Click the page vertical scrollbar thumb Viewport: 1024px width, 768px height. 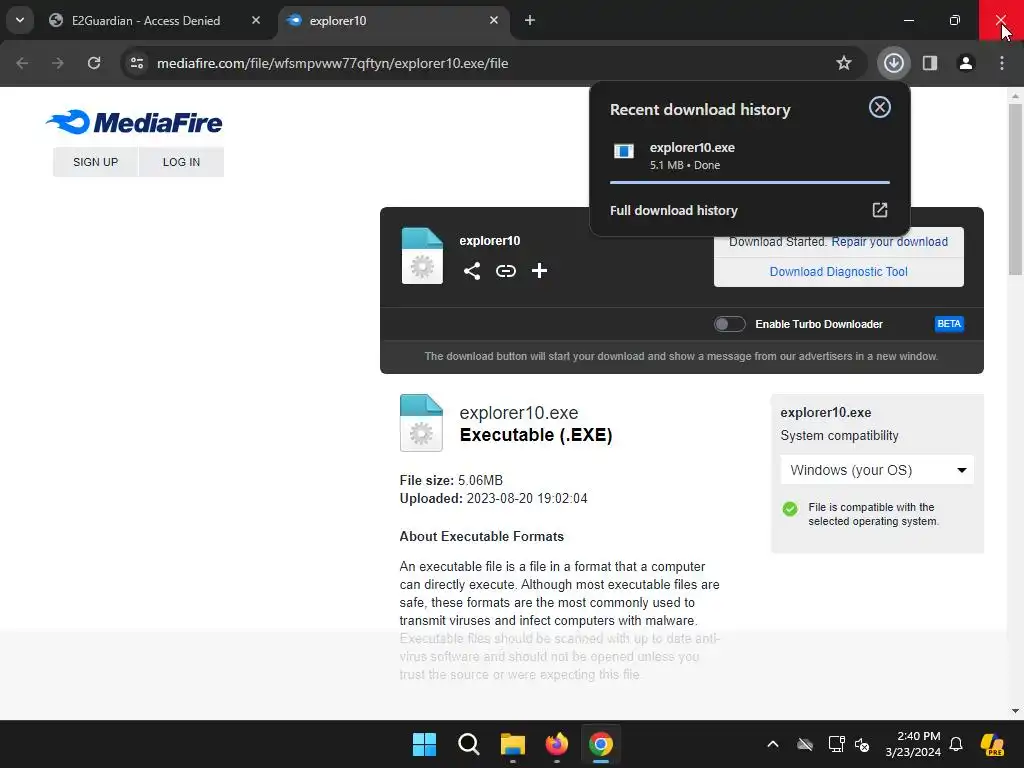tap(1015, 189)
